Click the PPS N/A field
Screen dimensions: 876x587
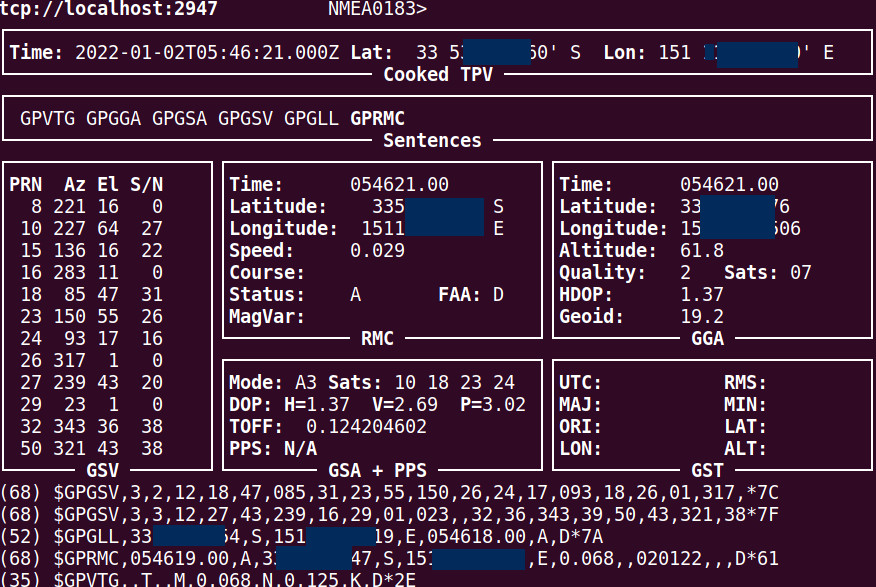300,449
